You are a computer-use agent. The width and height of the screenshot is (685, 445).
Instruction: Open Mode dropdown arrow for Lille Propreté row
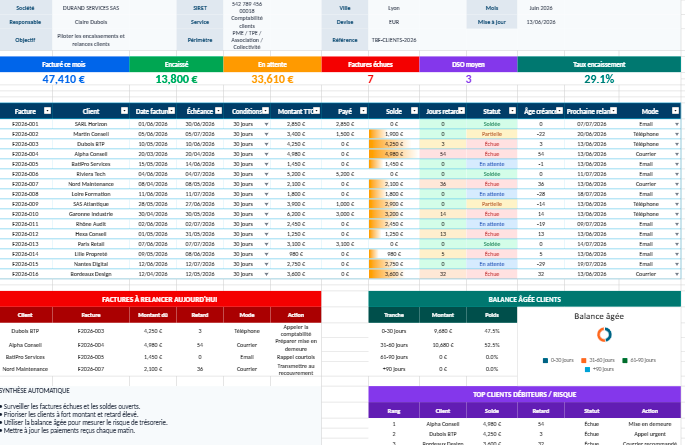(x=677, y=254)
